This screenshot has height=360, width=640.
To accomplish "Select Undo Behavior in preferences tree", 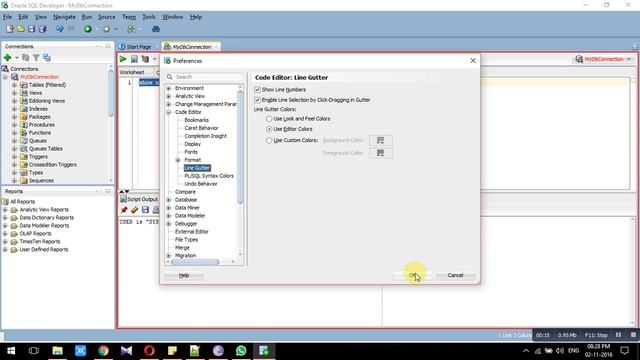I will tap(201, 184).
